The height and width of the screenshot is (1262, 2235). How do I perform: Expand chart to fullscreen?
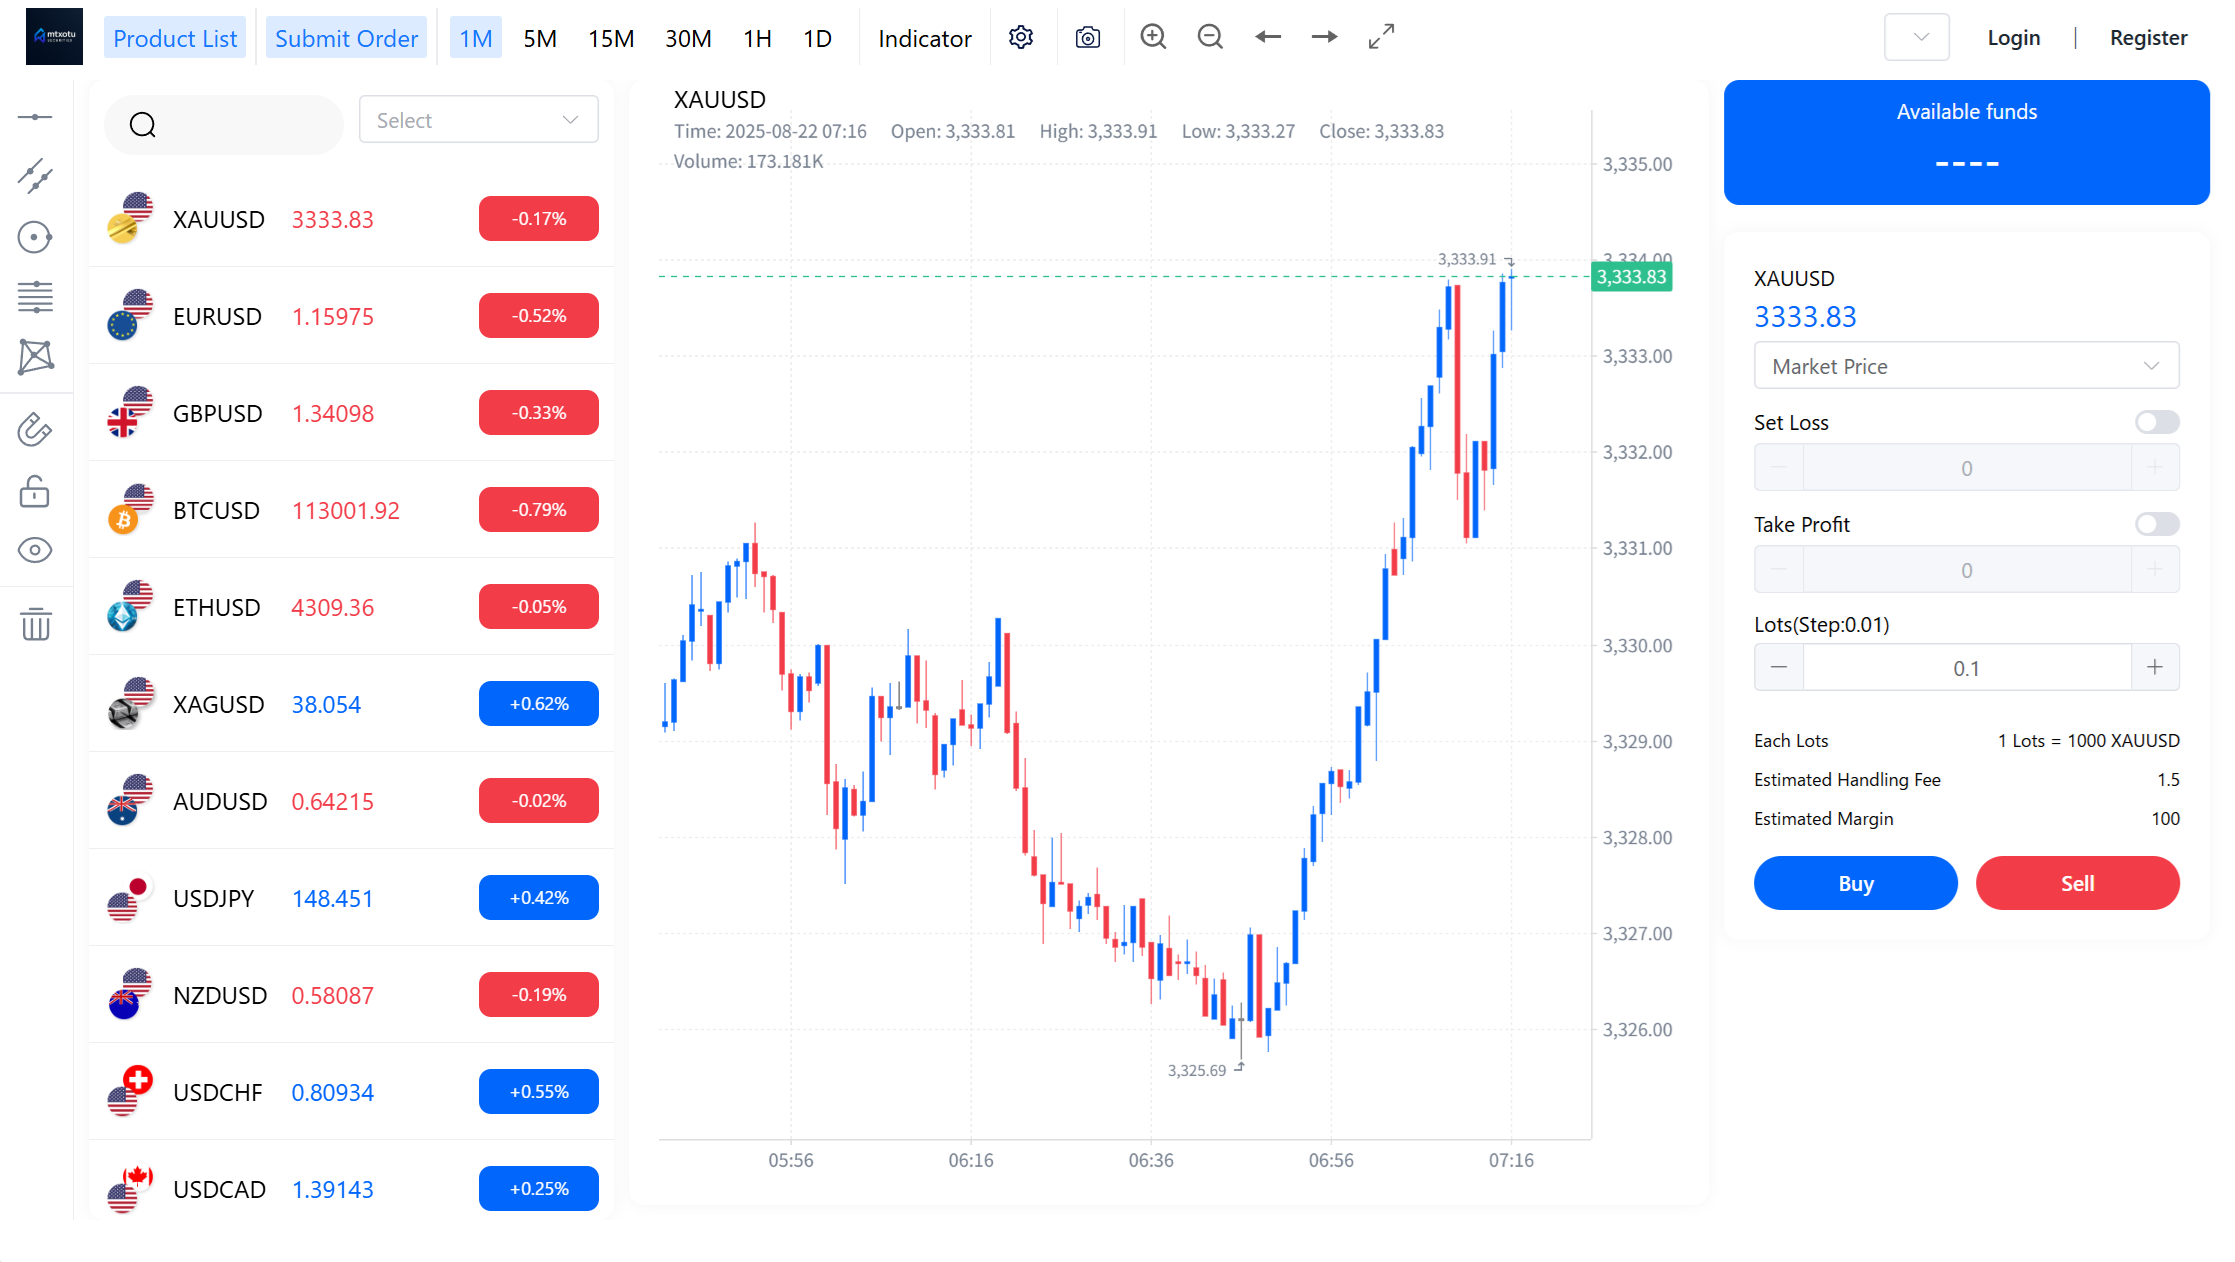(x=1381, y=37)
